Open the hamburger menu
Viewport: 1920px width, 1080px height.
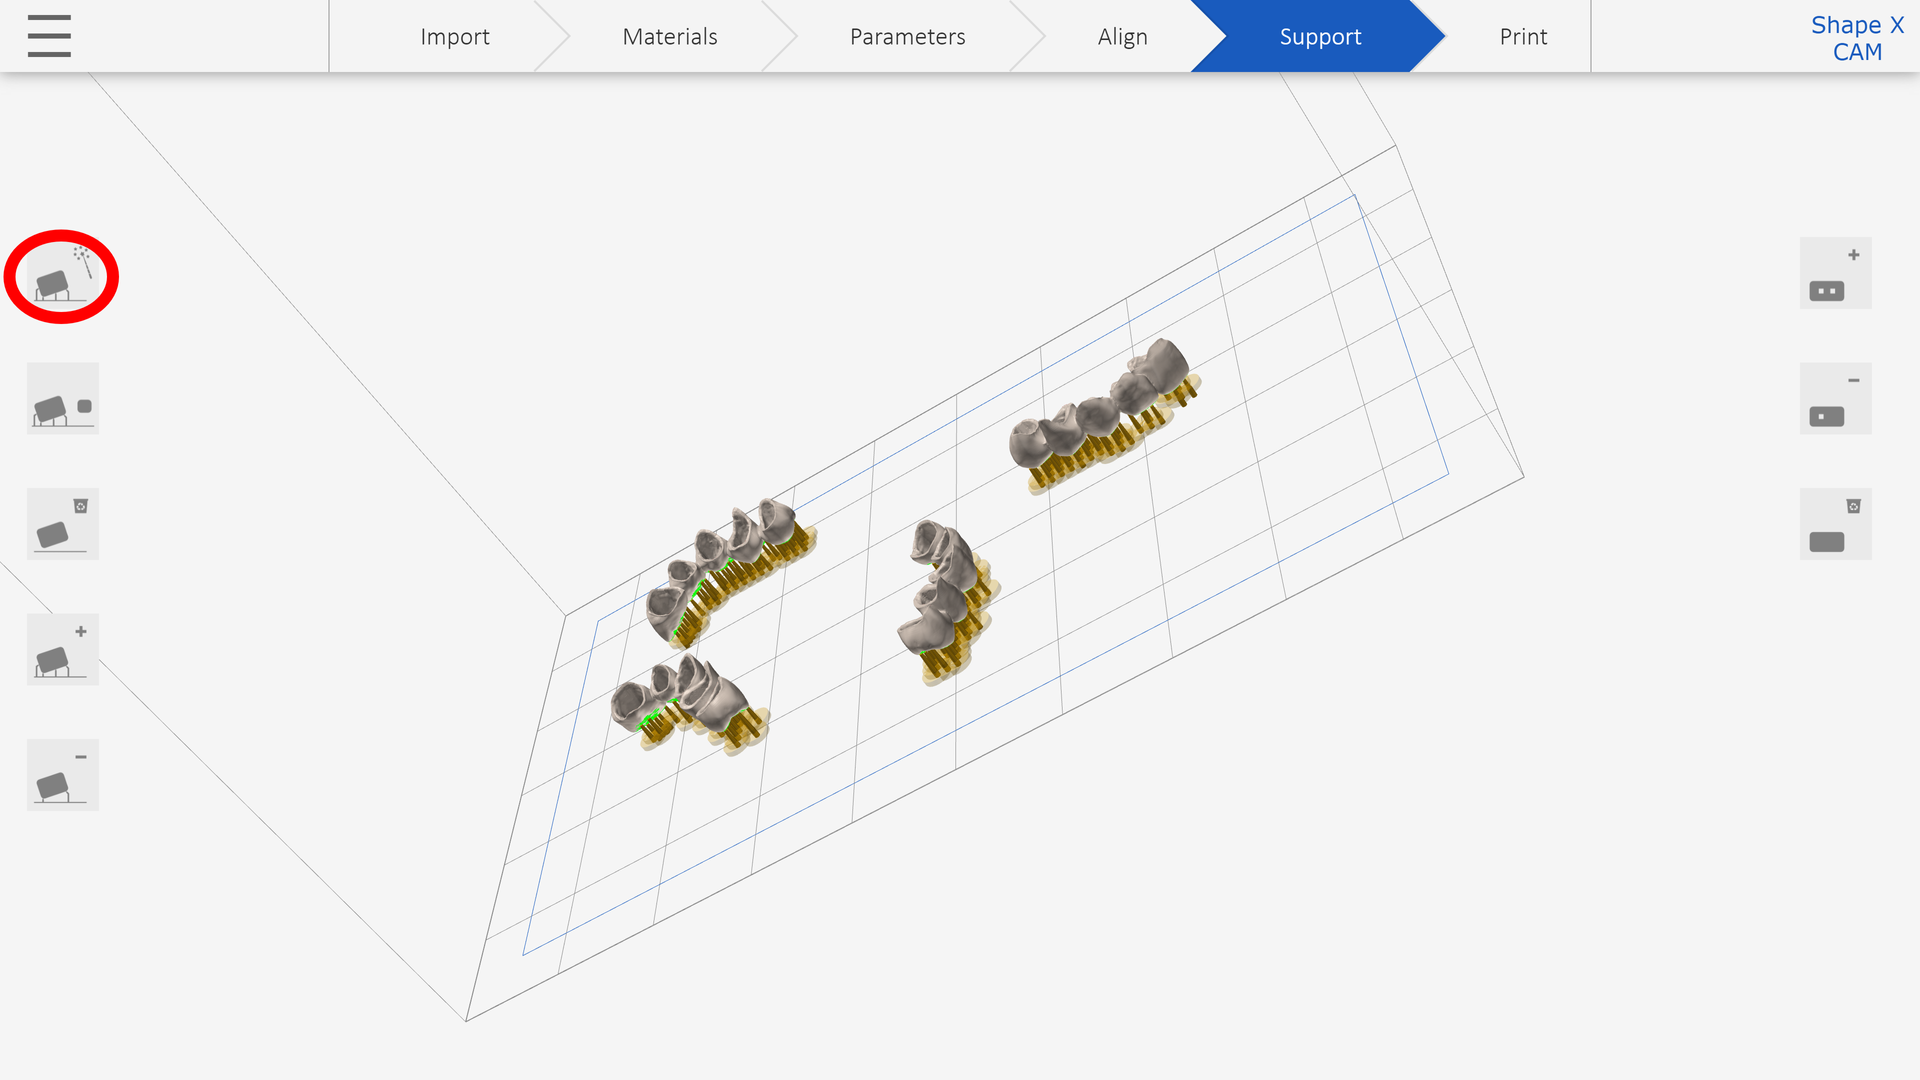49,36
